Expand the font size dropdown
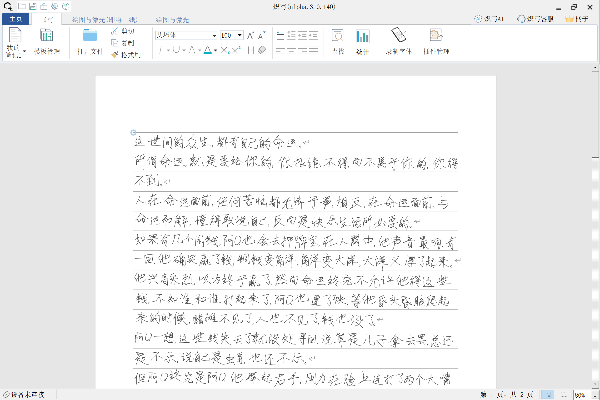This screenshot has width=600, height=400. [x=241, y=34]
